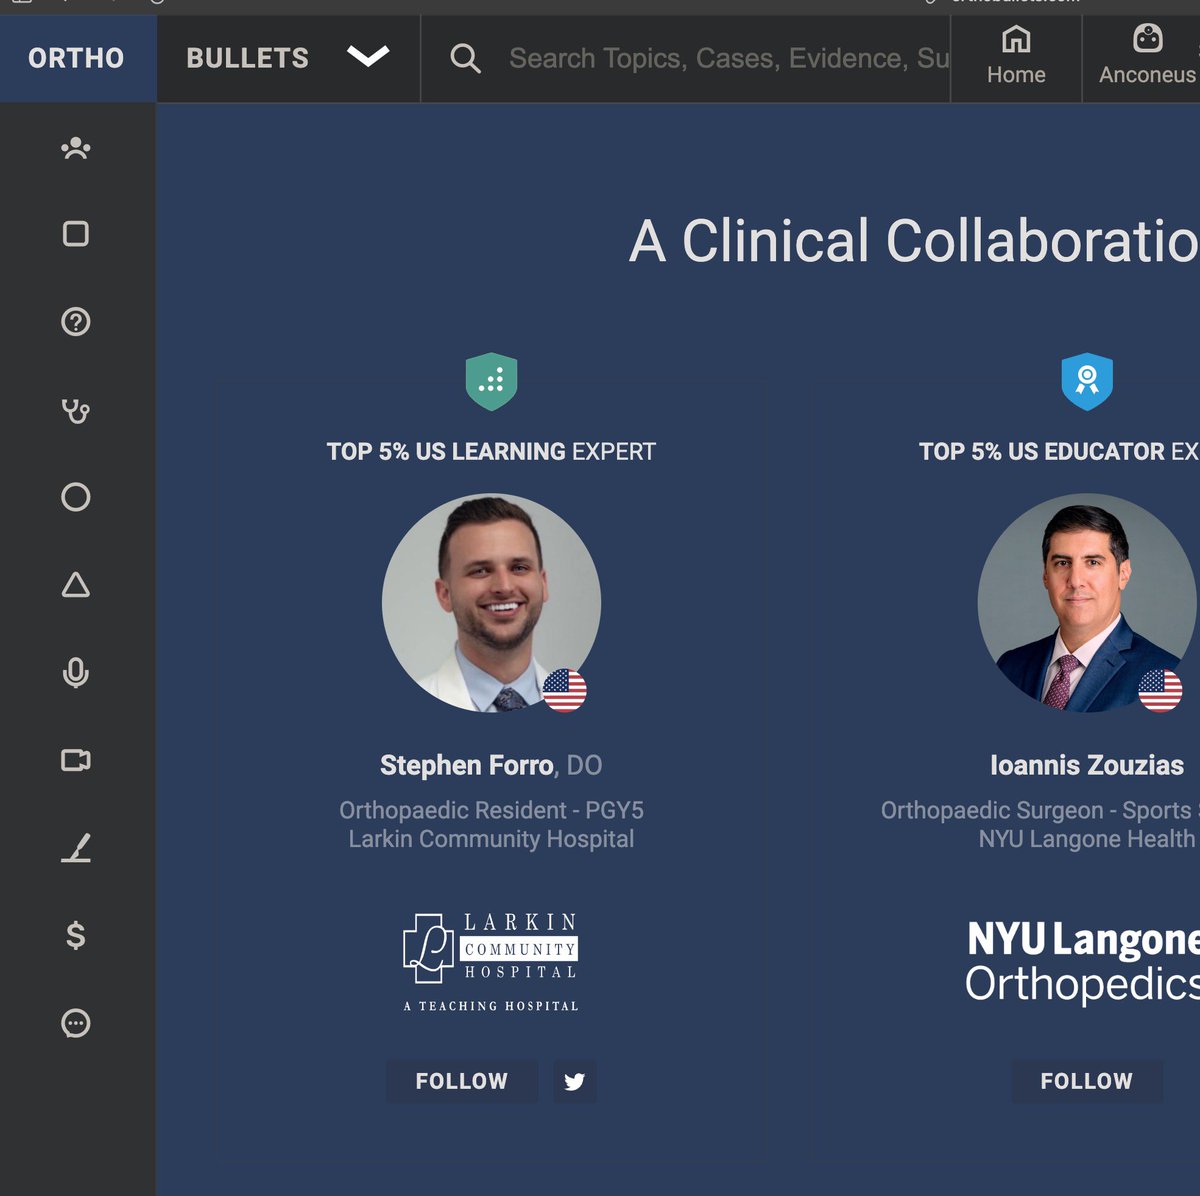Open the video camera icon in sidebar

tap(76, 761)
